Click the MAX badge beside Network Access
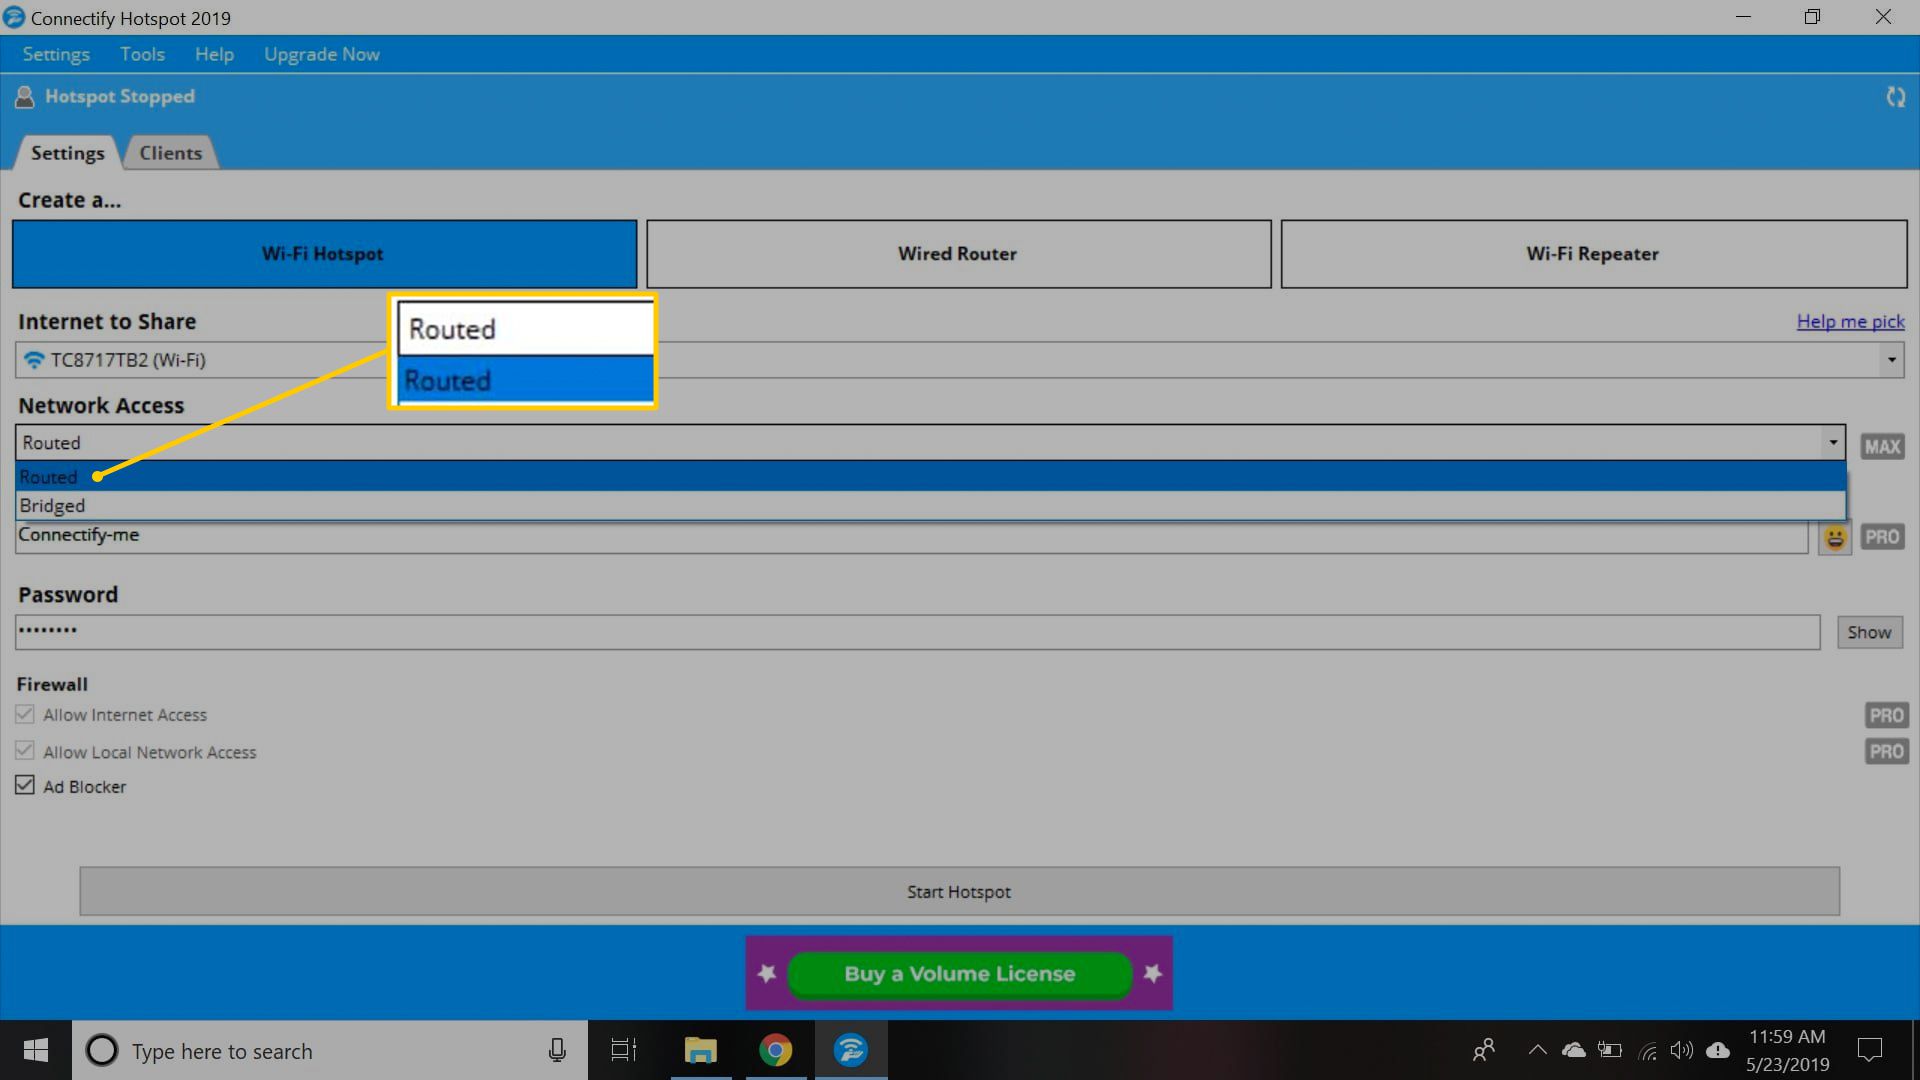This screenshot has height=1080, width=1920. click(x=1882, y=447)
